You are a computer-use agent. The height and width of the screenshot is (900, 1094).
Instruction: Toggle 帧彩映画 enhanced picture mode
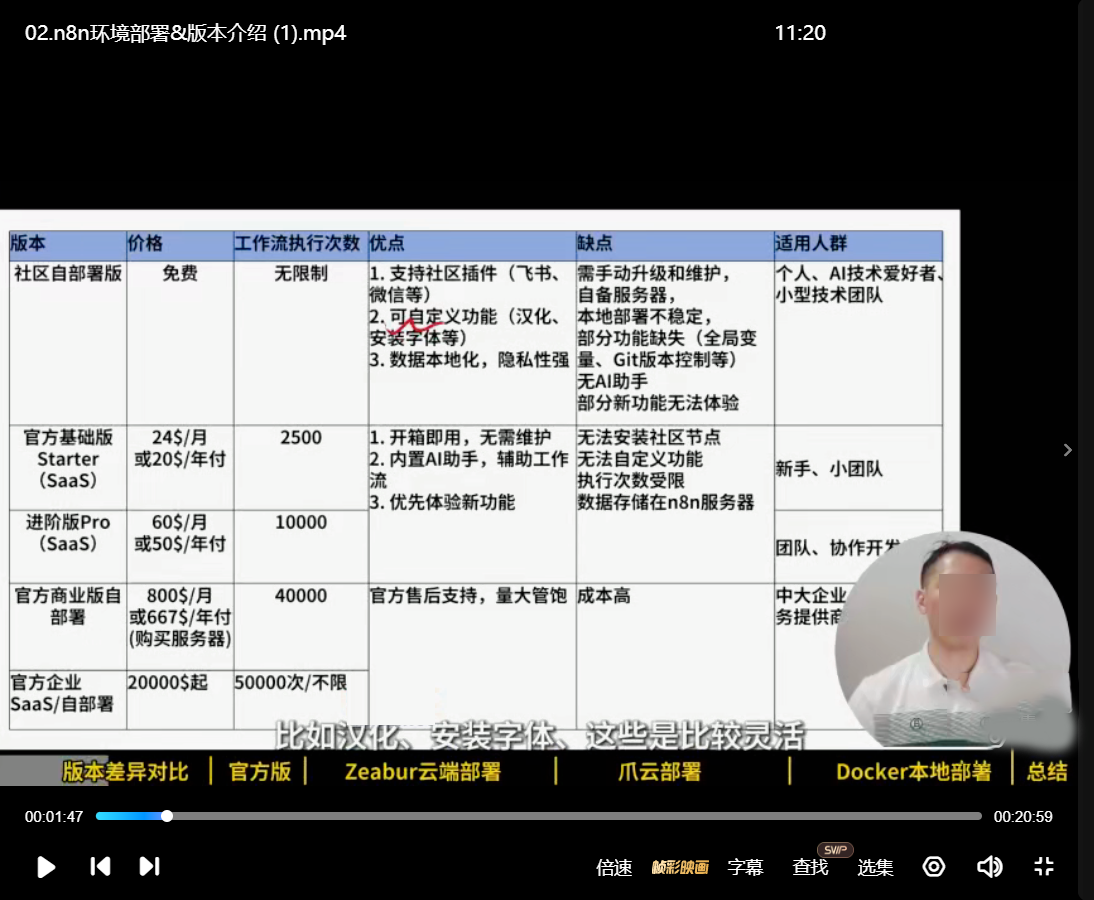[680, 867]
